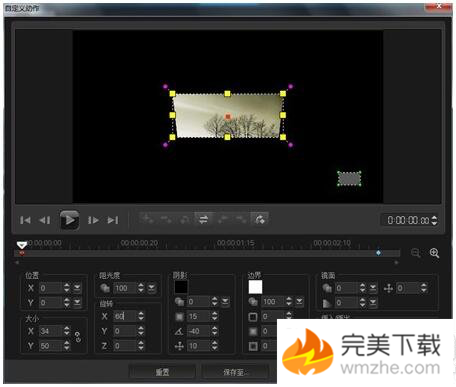Screen dimensions: 456x387
Task: Click the Rotation Z value field
Action: click(125, 346)
